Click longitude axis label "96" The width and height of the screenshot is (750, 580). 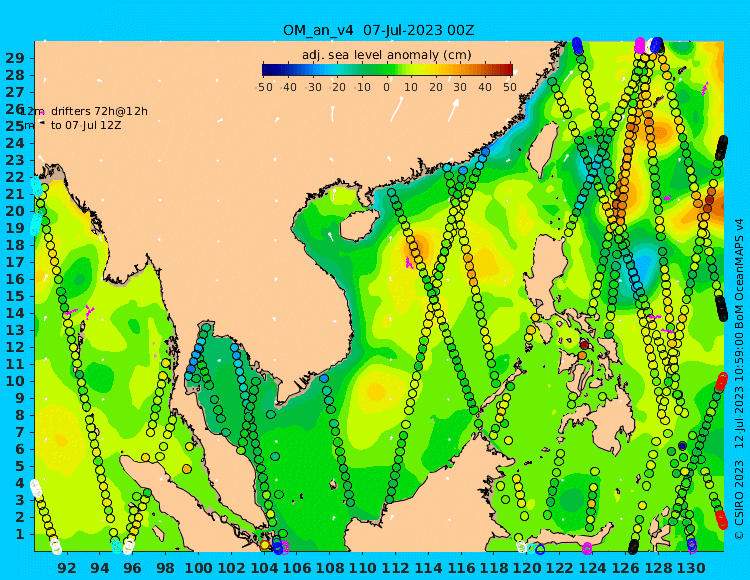132,568
